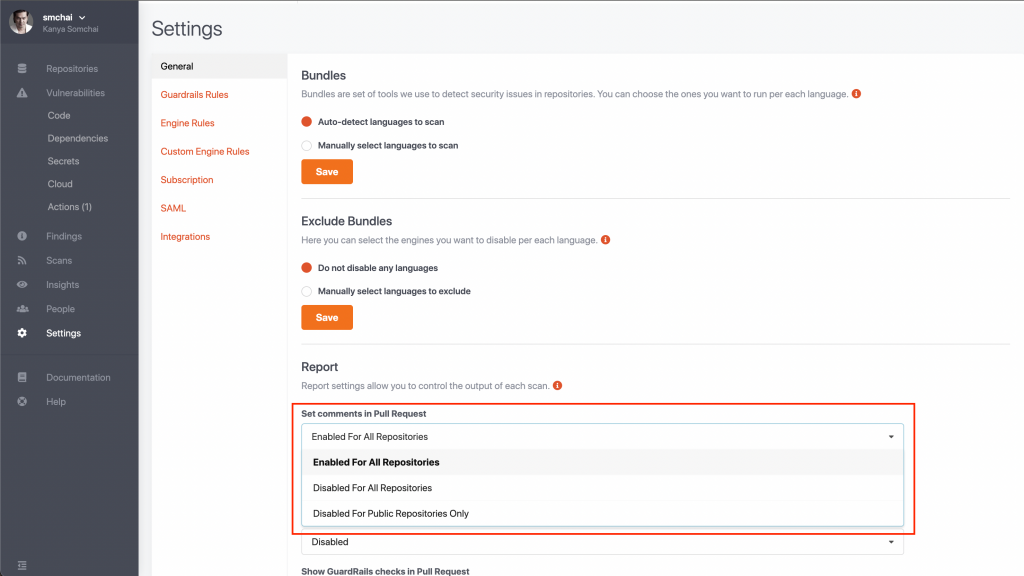This screenshot has height=576, width=1024.
Task: Click the smchai username text
Action: pos(57,18)
